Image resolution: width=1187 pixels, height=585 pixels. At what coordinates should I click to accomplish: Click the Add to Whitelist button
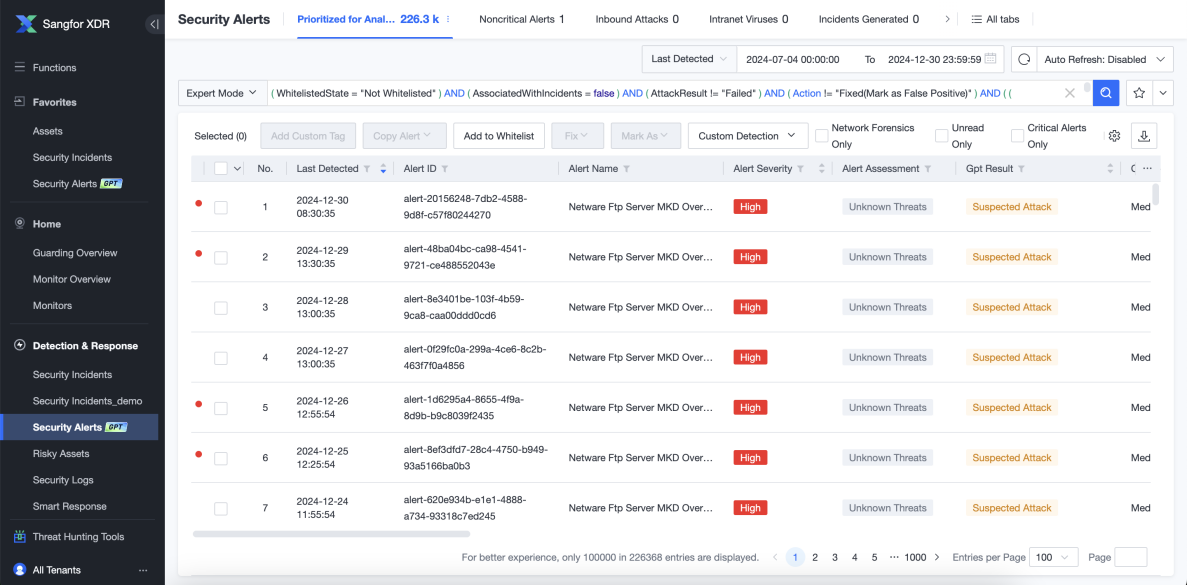pos(499,135)
